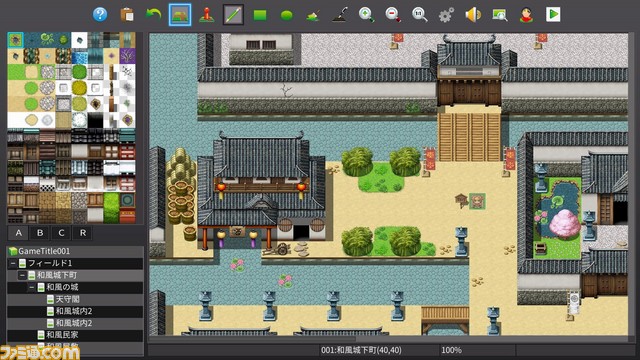
Task: Click the wooden bridge over the moat
Action: coord(469,137)
